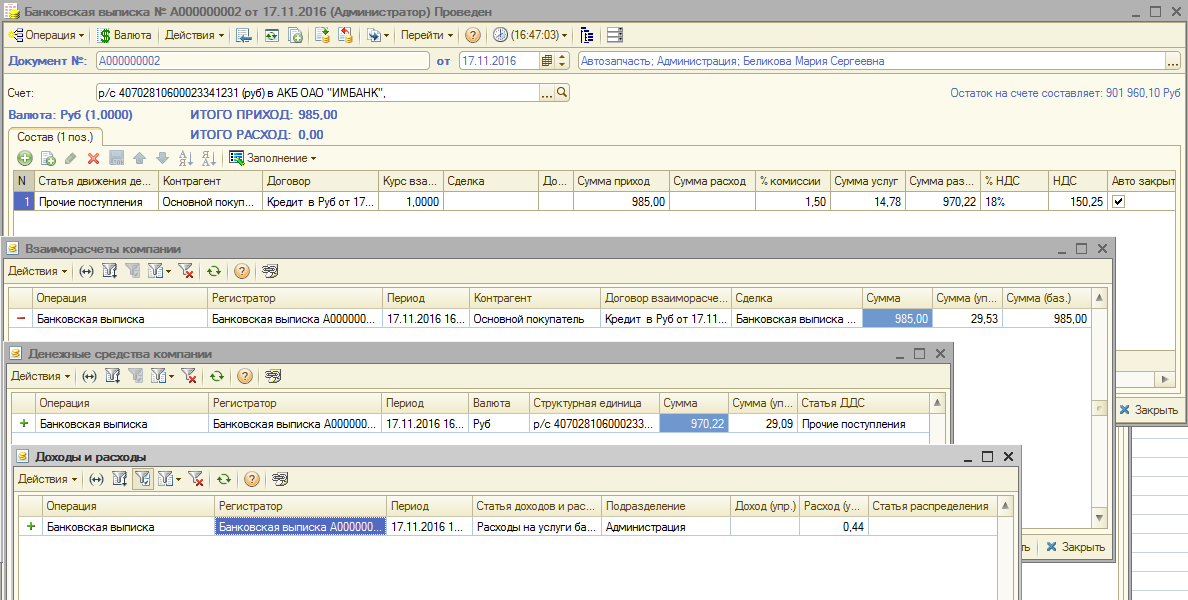Clear the filter in Денежные средства компании toolbar

(189, 376)
